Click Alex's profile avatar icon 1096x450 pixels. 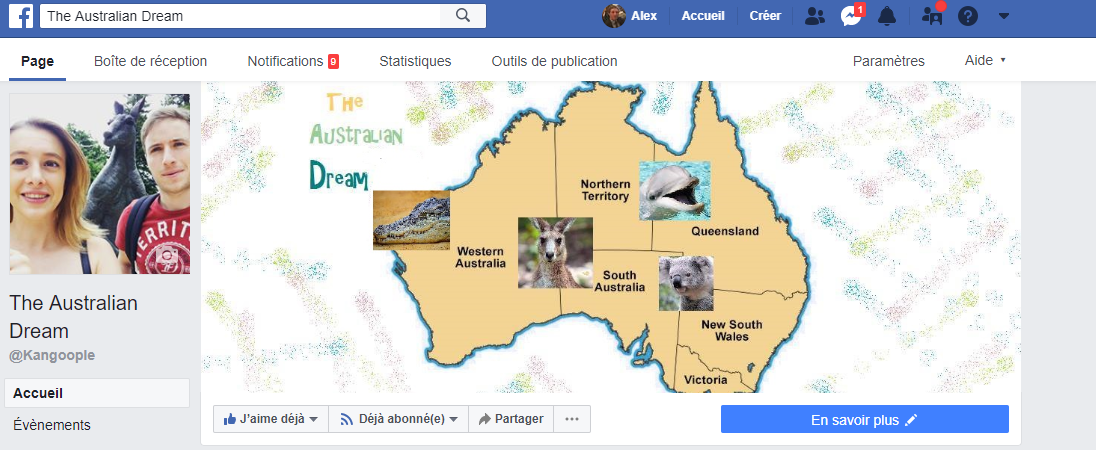(613, 15)
